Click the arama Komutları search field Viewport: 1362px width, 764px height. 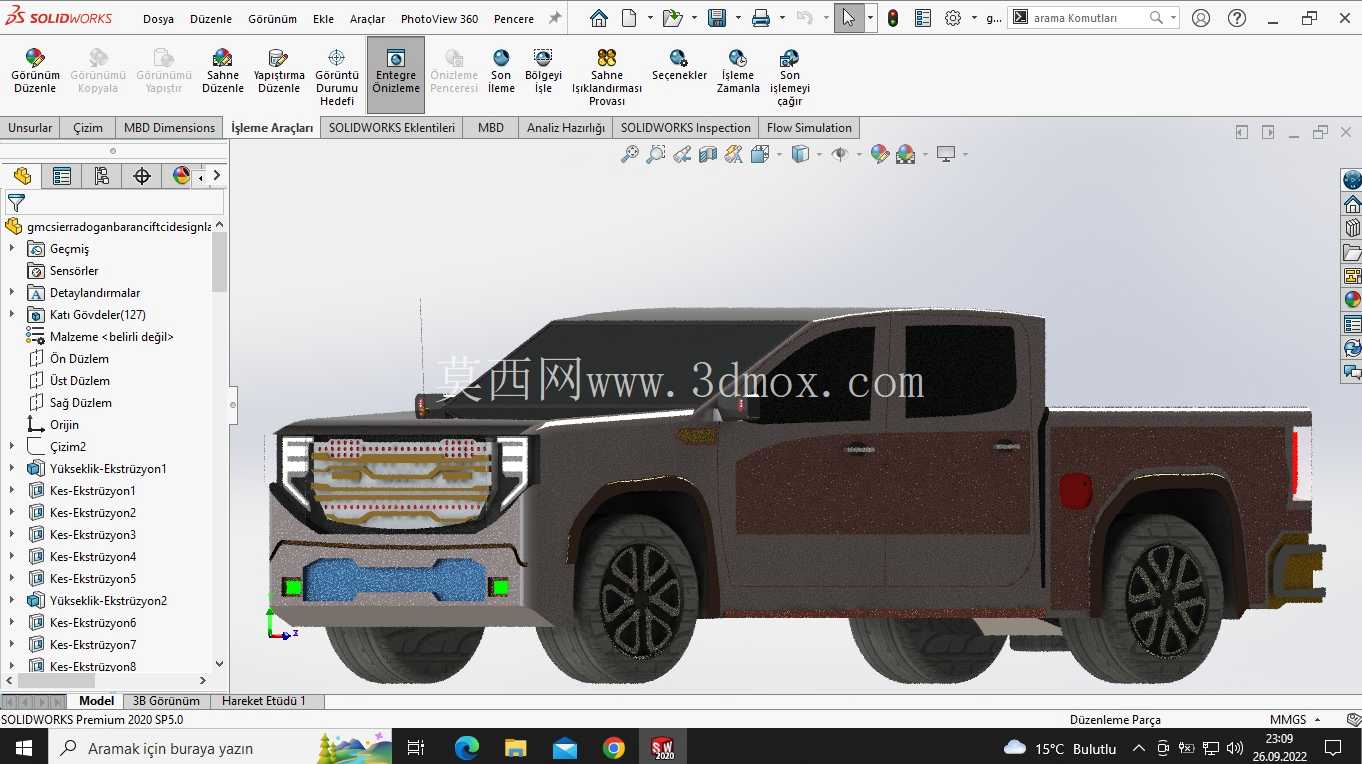[x=1087, y=18]
